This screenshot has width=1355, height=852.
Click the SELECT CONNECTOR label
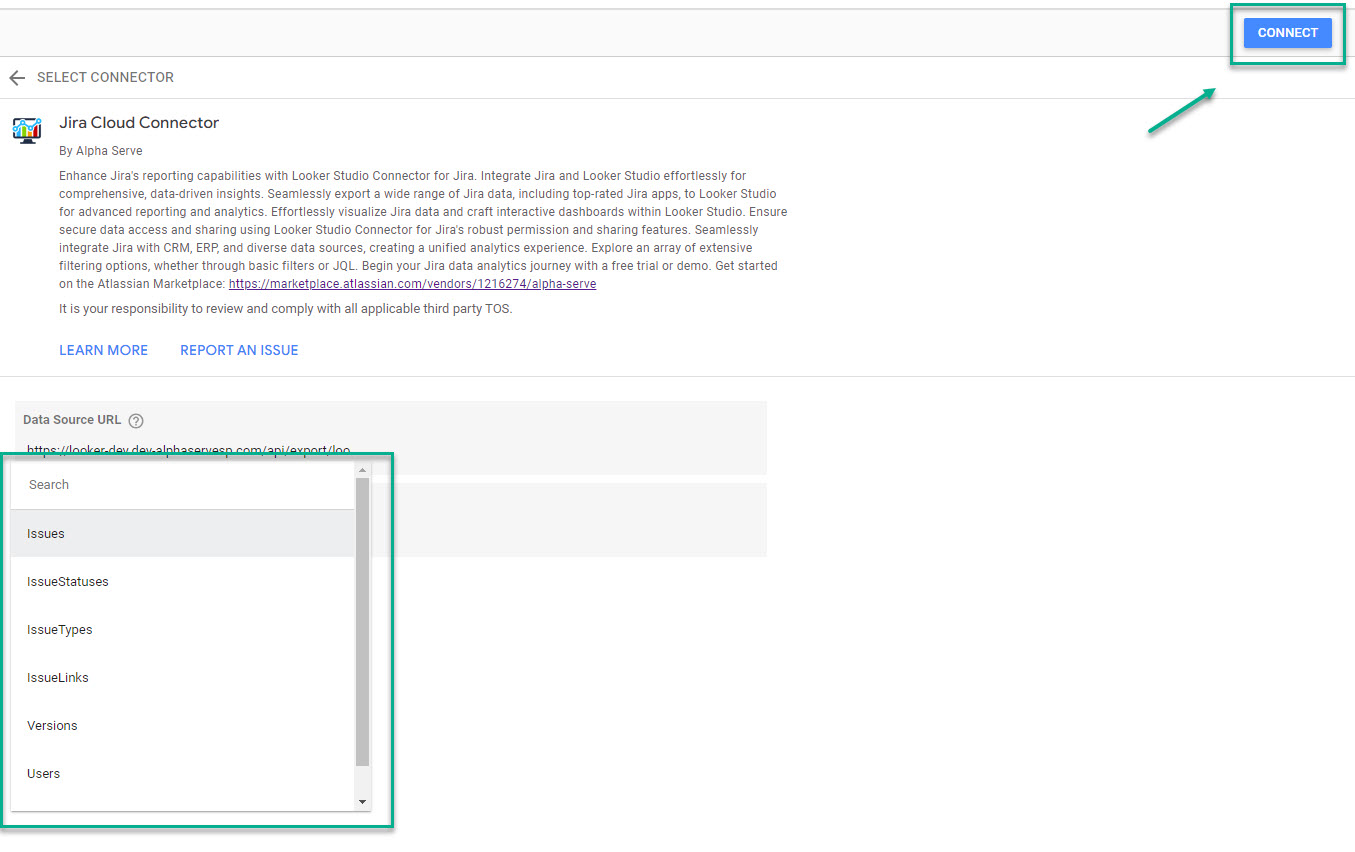pyautogui.click(x=105, y=78)
